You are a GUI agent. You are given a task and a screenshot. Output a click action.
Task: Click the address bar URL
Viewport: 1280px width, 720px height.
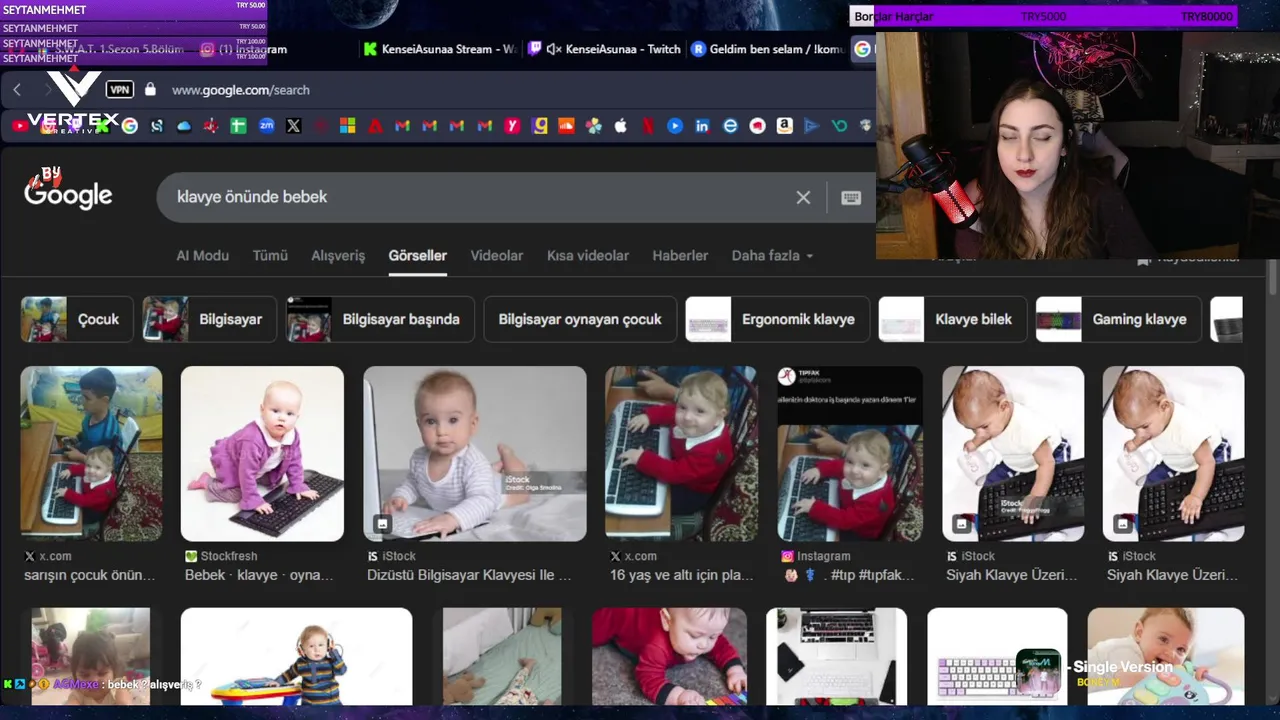(241, 90)
